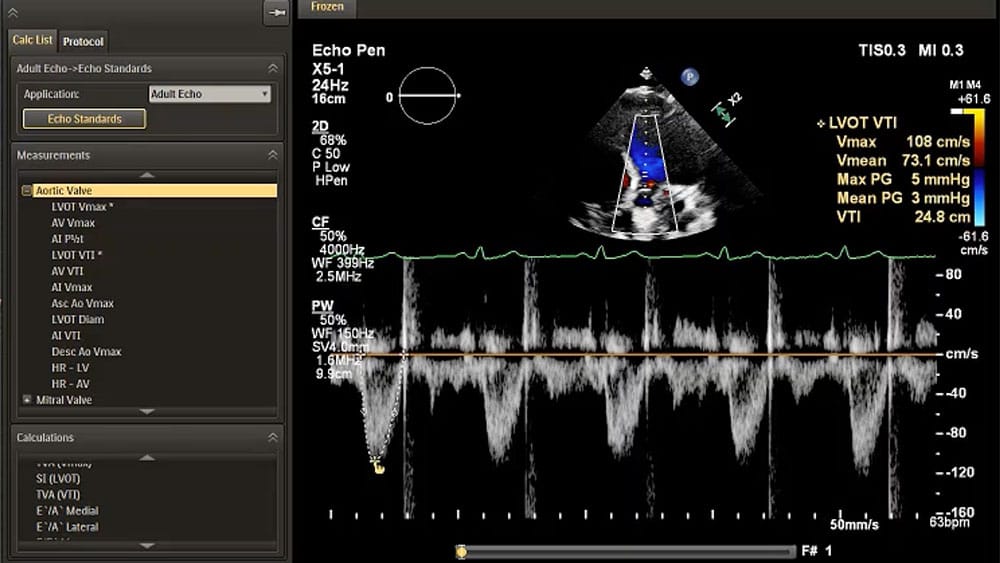Select E`/A` Lateral calculation

[68, 527]
